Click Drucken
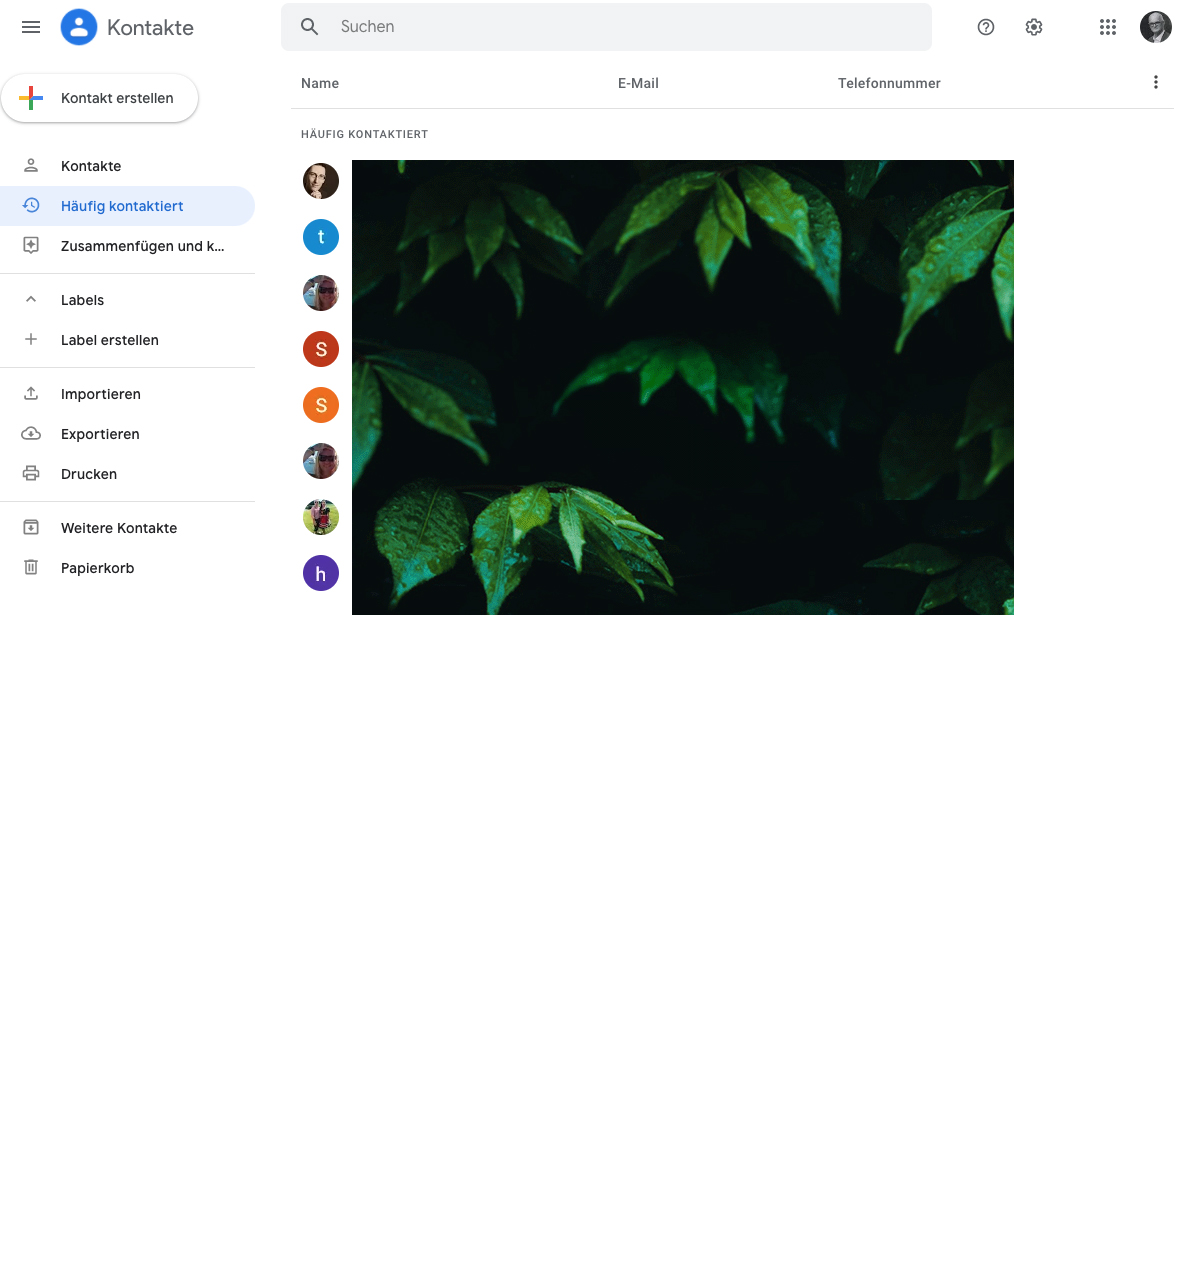 [127, 474]
